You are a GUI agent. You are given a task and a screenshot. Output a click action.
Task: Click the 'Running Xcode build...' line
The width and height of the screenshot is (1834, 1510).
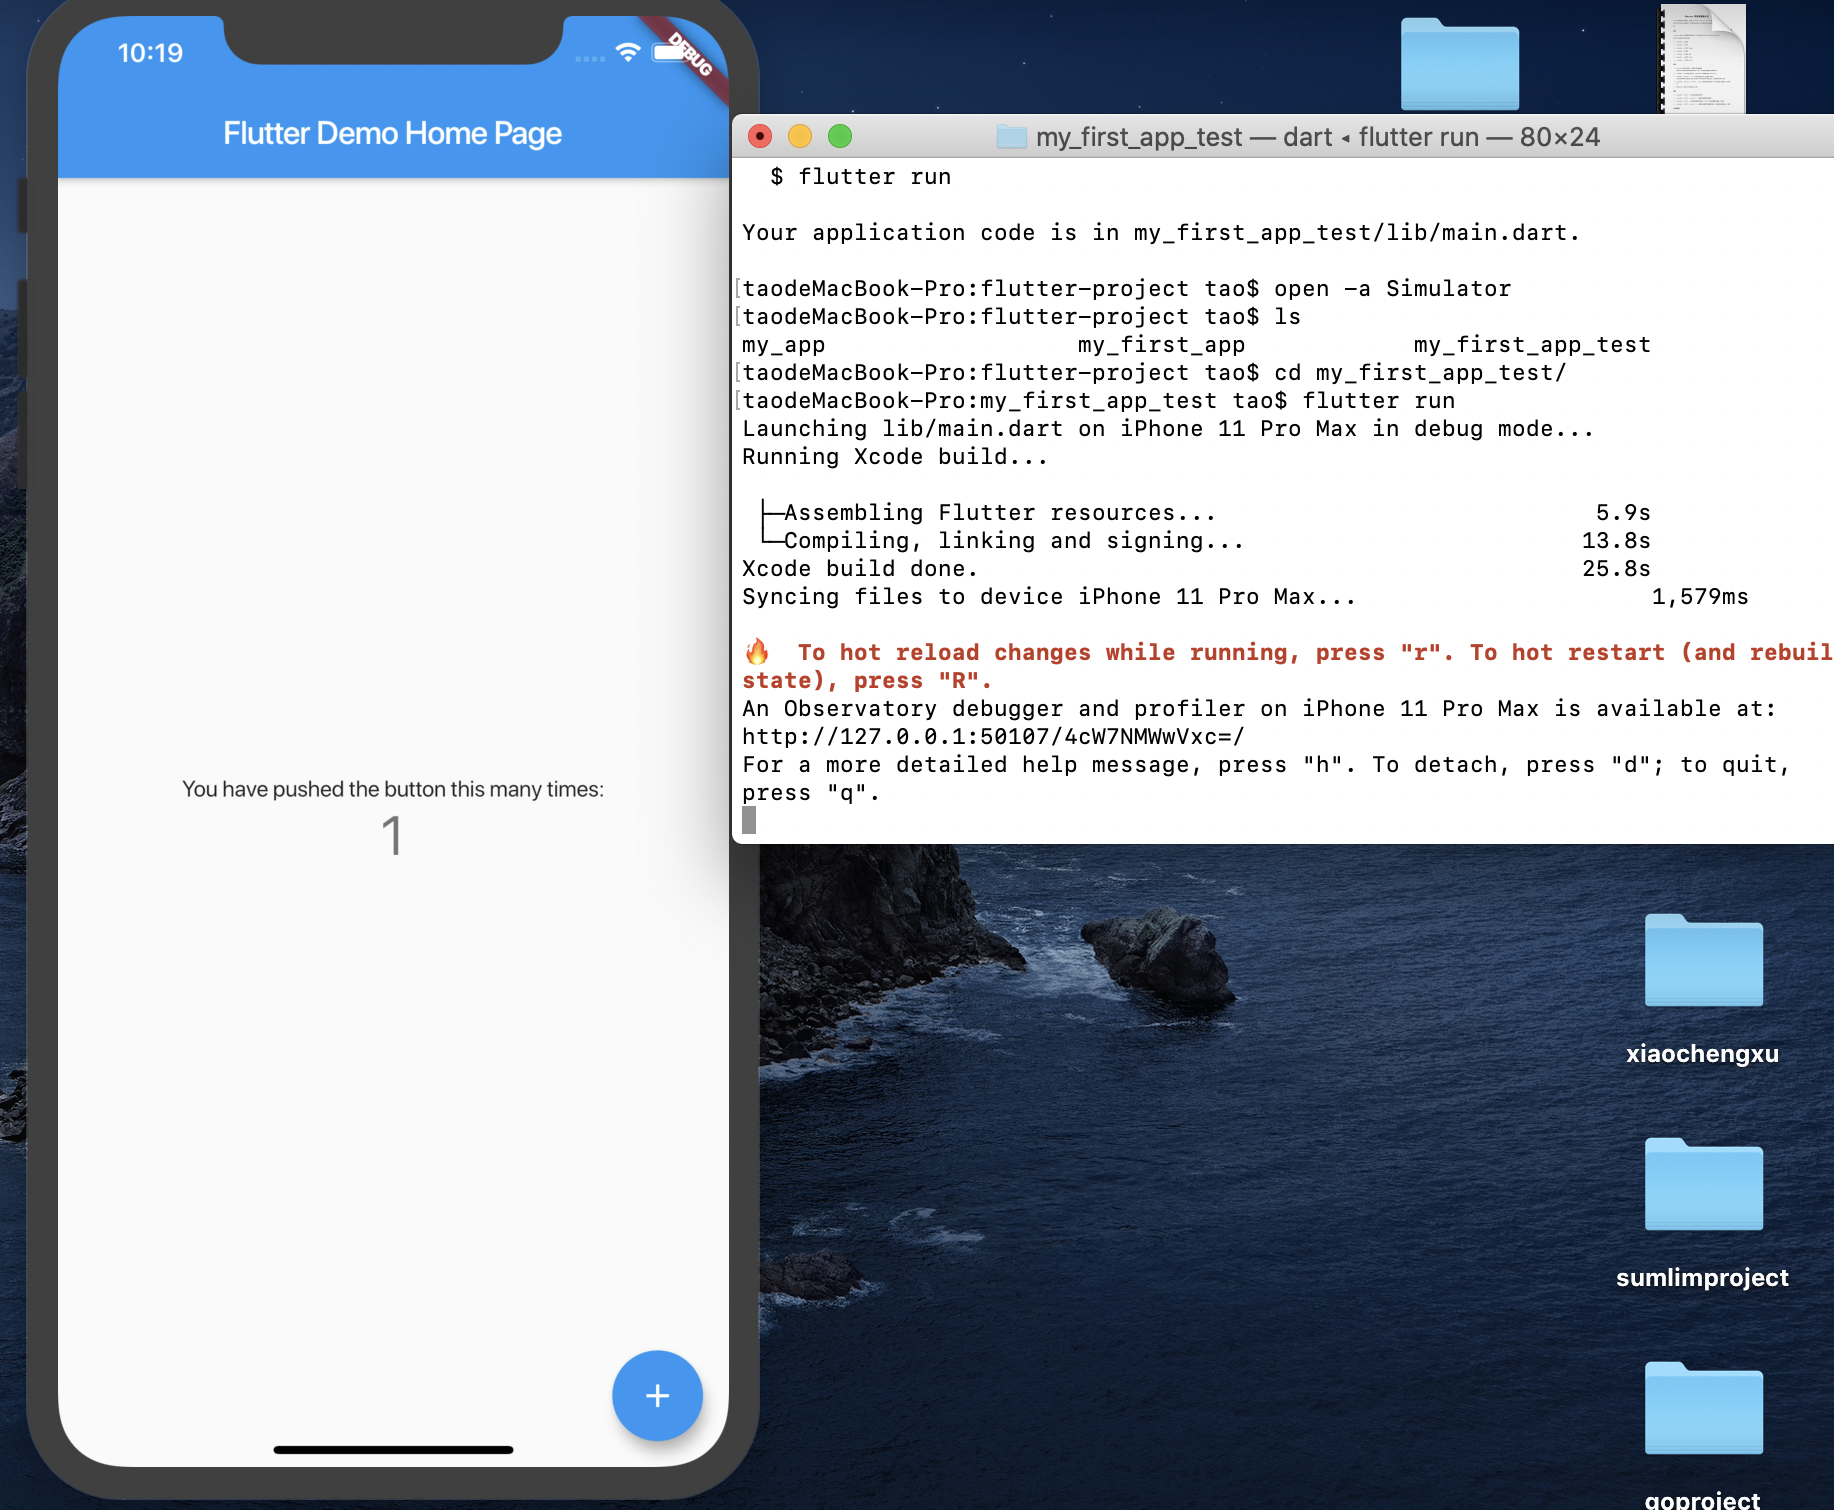(895, 457)
